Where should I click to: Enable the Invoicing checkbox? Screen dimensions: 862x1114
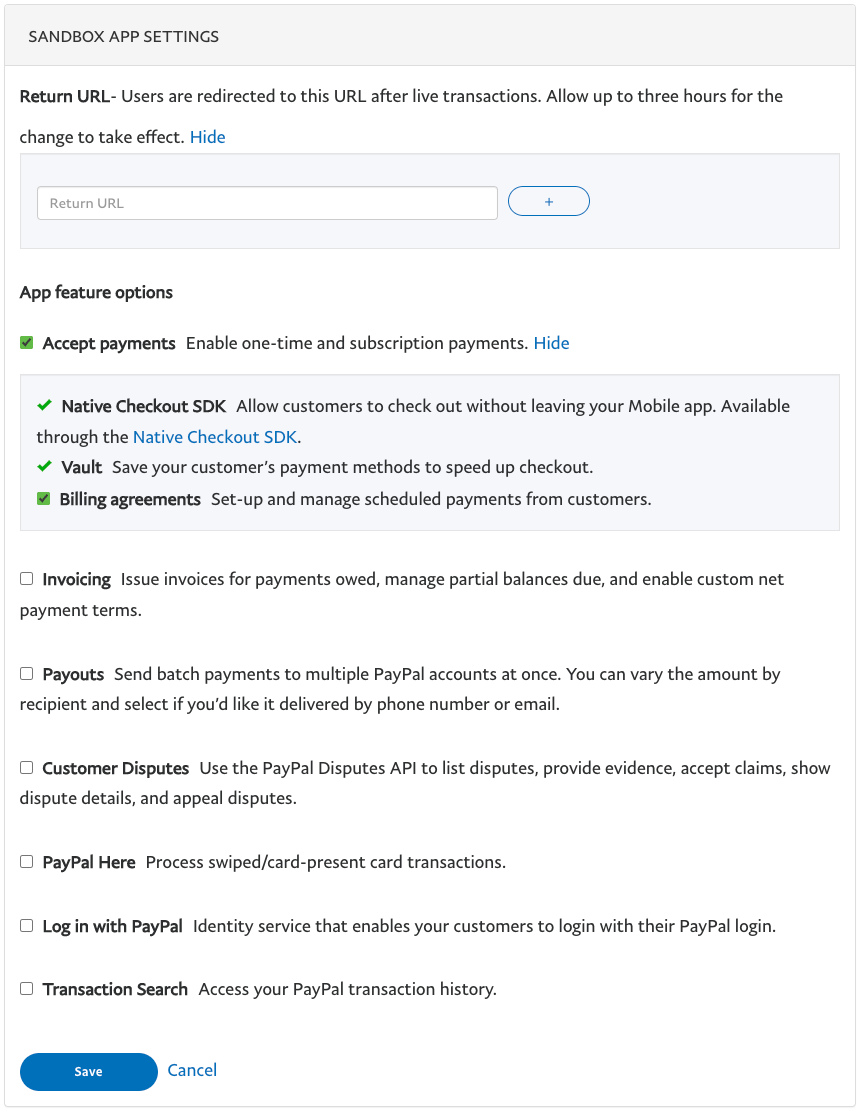27,579
